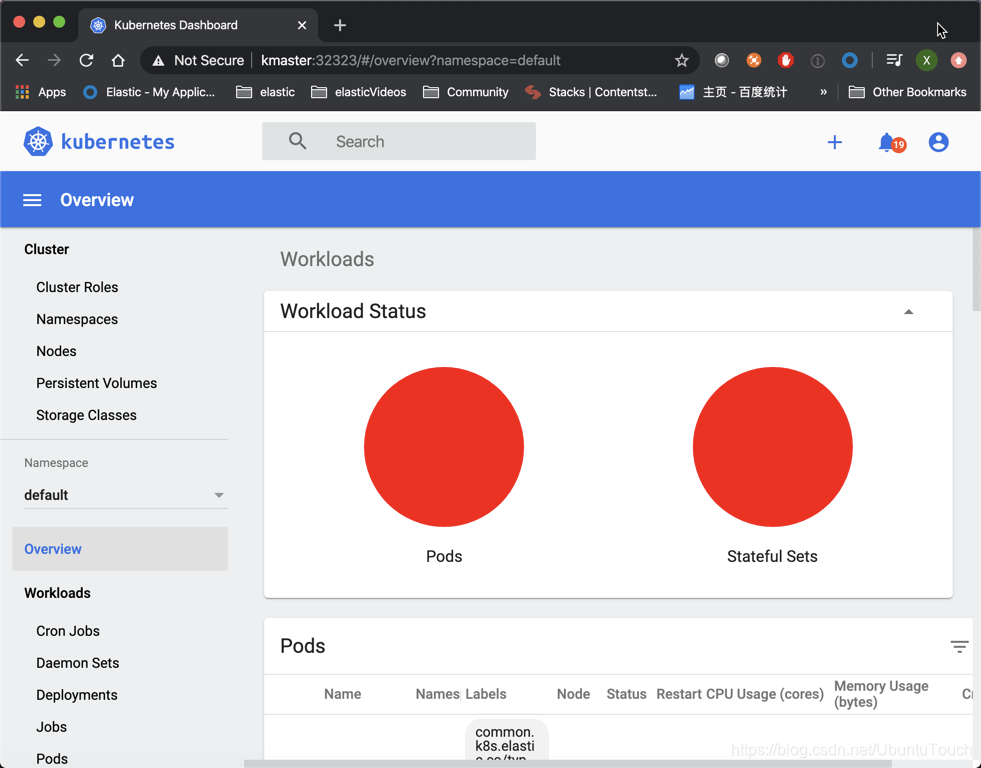Click the search magnifier icon
Viewport: 981px width, 768px height.
pyautogui.click(x=298, y=141)
